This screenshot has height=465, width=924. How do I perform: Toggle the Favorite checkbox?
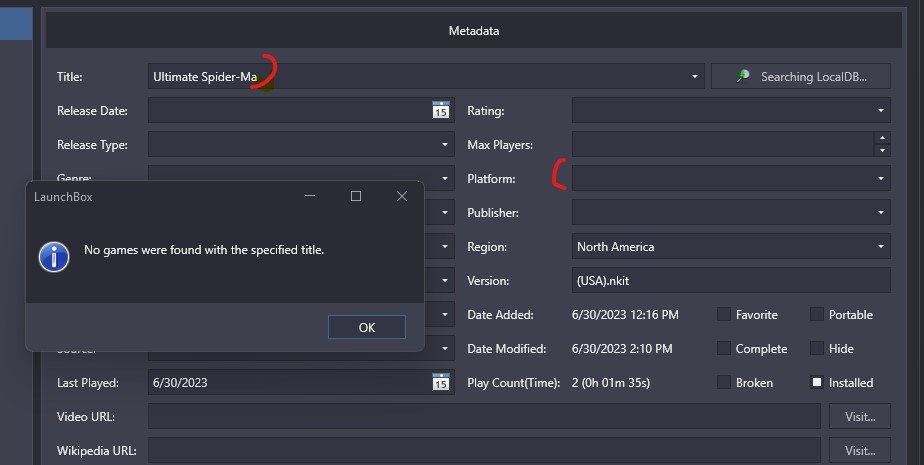click(x=724, y=314)
